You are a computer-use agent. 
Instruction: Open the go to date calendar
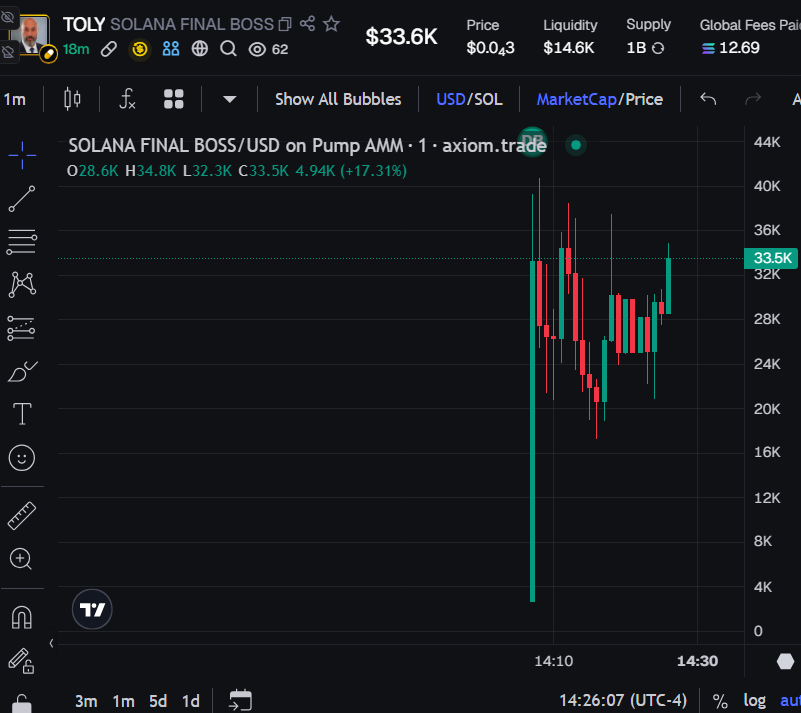(x=240, y=700)
